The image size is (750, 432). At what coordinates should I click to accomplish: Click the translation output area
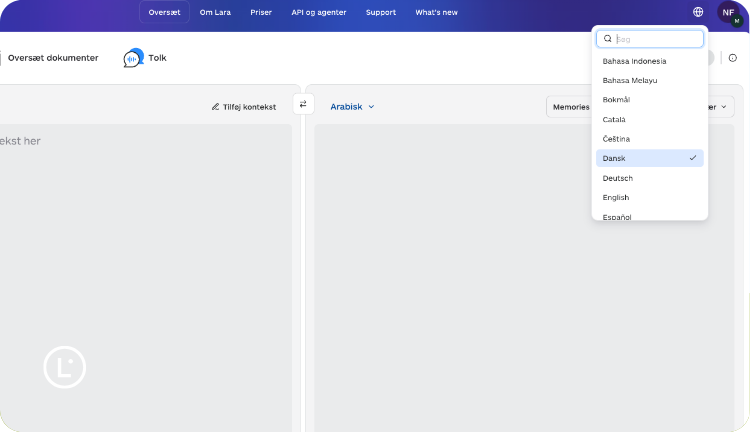[x=524, y=277]
